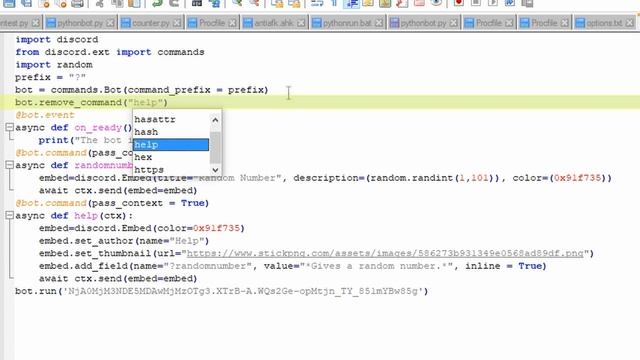The width and height of the screenshot is (640, 360).
Task: Toggle the Word Wrap toolbar icon
Action: (316, 3)
